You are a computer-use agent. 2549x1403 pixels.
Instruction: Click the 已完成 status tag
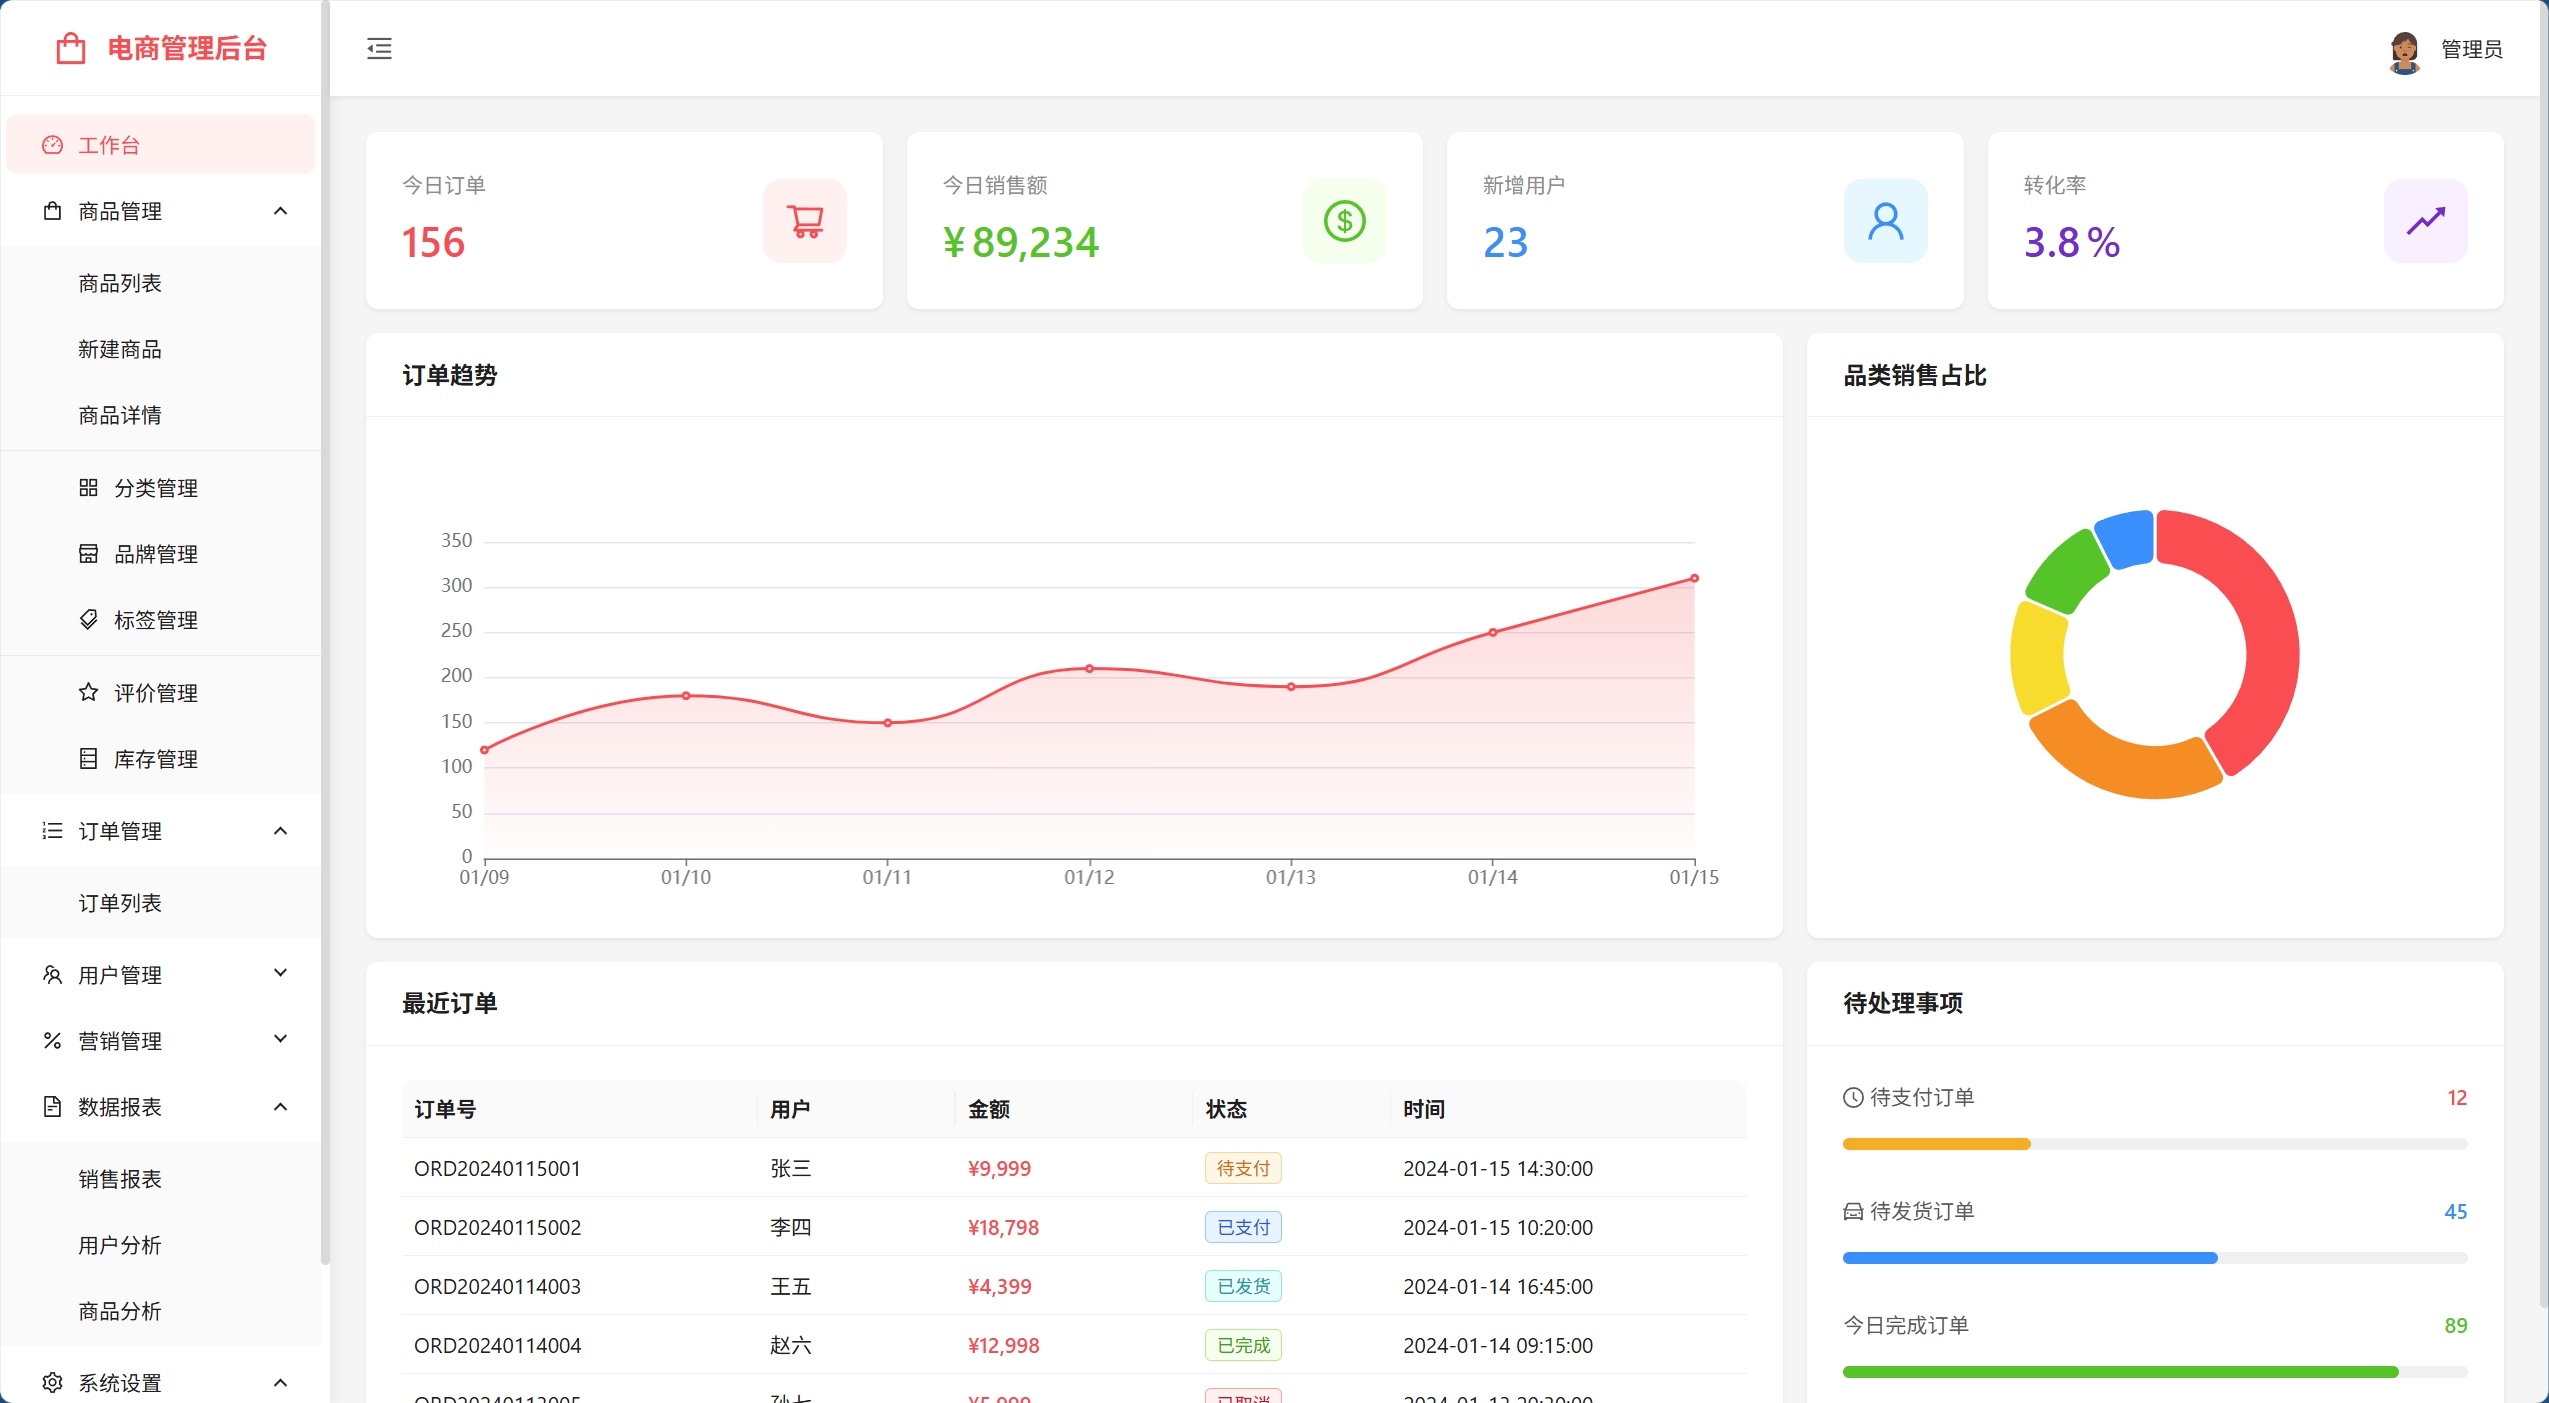1243,1345
